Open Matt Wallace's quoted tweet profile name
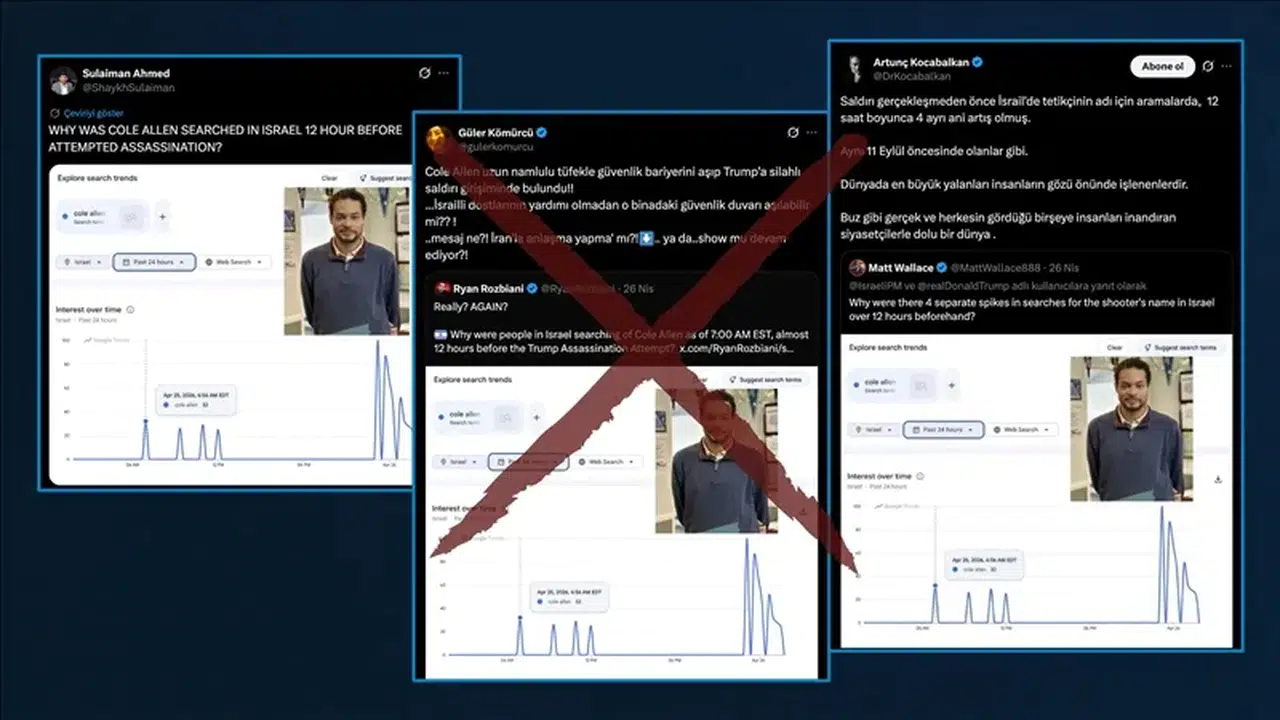The width and height of the screenshot is (1280, 720). pyautogui.click(x=900, y=267)
